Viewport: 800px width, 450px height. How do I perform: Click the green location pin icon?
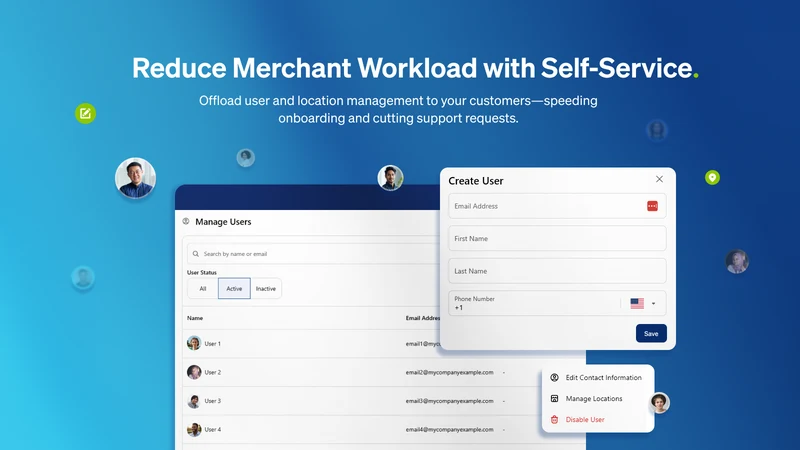(712, 178)
